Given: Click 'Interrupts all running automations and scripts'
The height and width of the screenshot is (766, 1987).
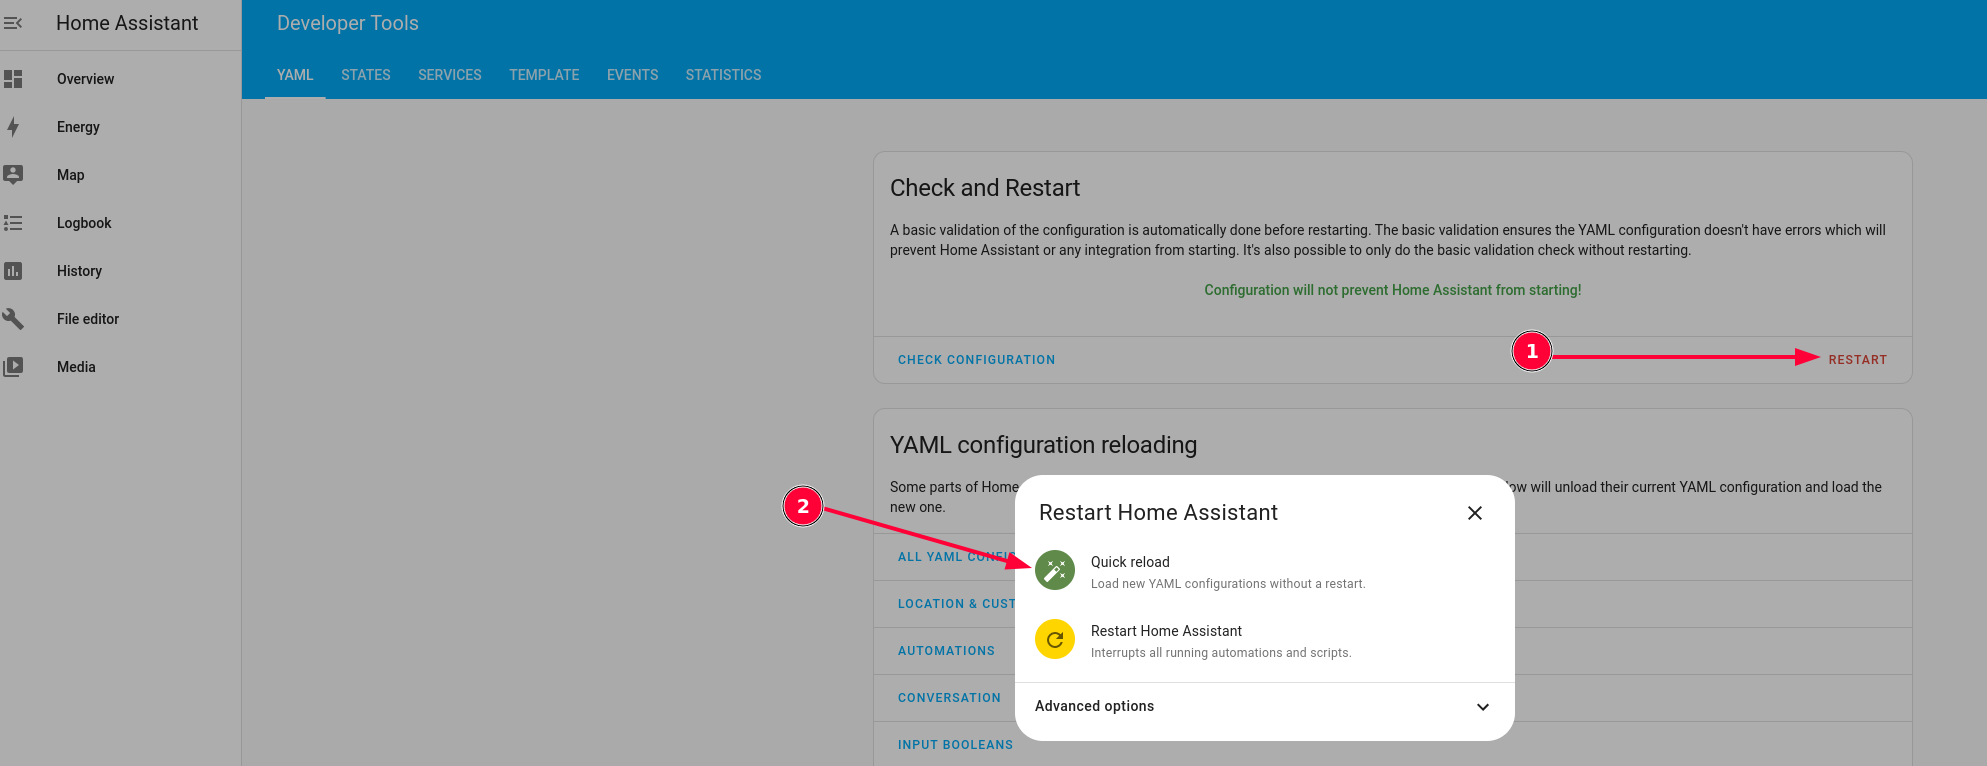Looking at the screenshot, I should 1221,653.
